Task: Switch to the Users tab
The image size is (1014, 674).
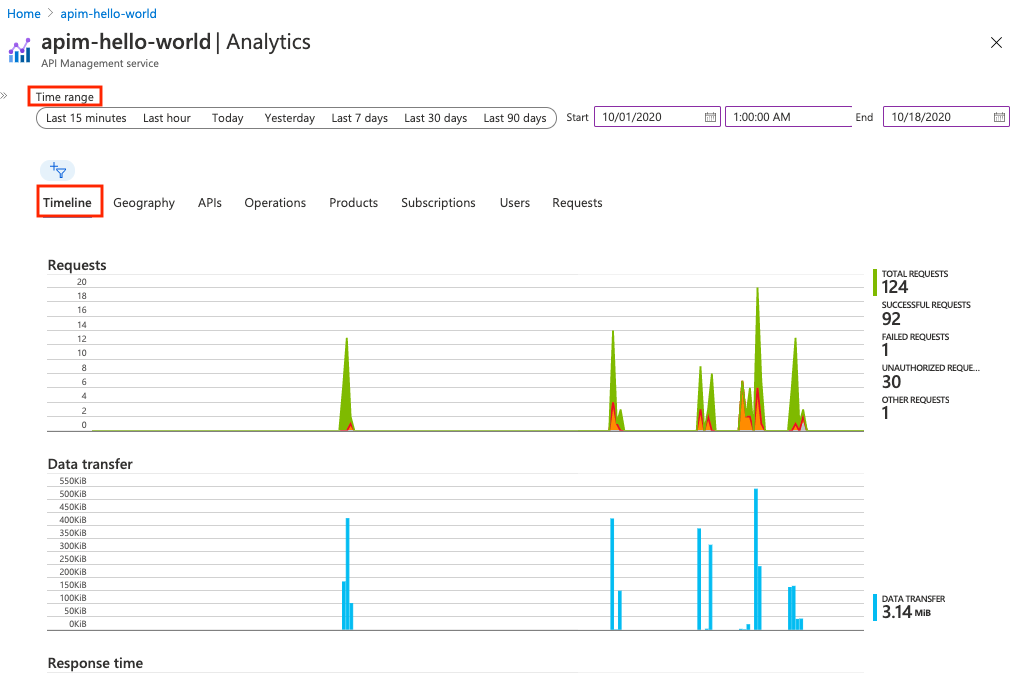Action: tap(515, 202)
